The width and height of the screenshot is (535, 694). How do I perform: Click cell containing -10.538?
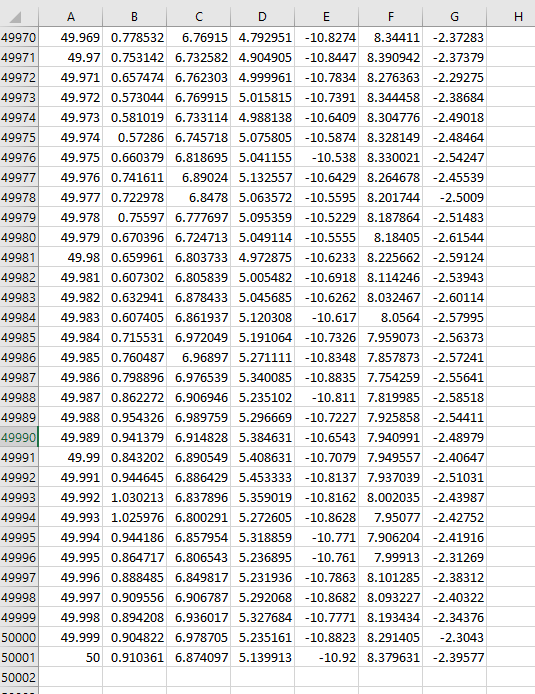pyautogui.click(x=327, y=158)
